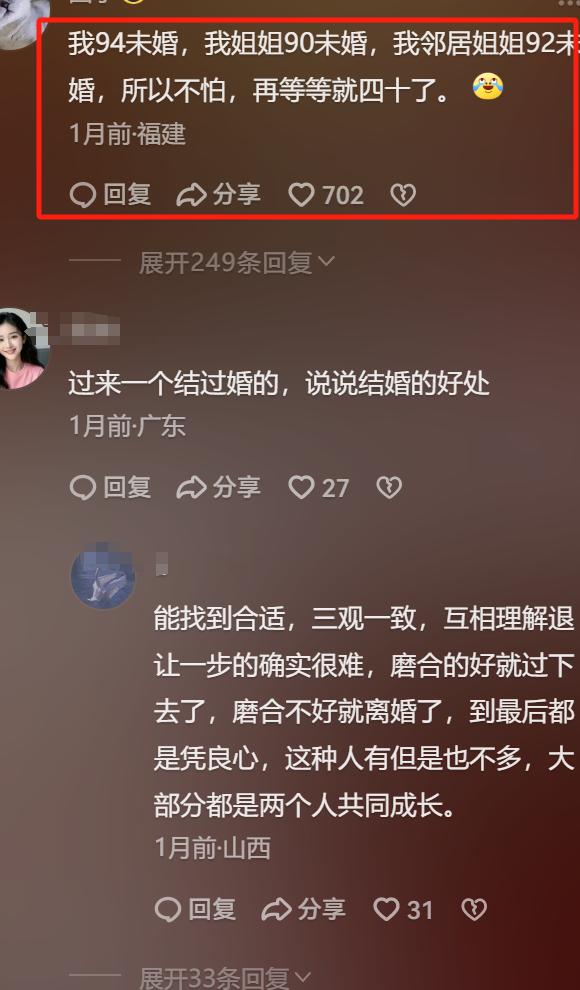The image size is (580, 990).
Task: Dislike the Guangdong comment via broken heart
Action: 389,487
